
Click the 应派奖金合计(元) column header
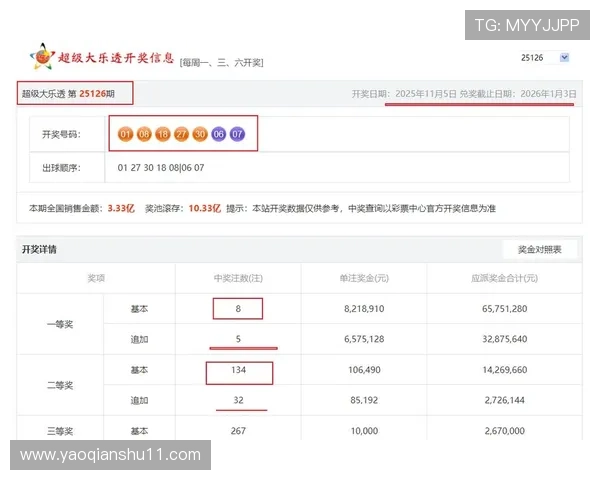[504, 278]
